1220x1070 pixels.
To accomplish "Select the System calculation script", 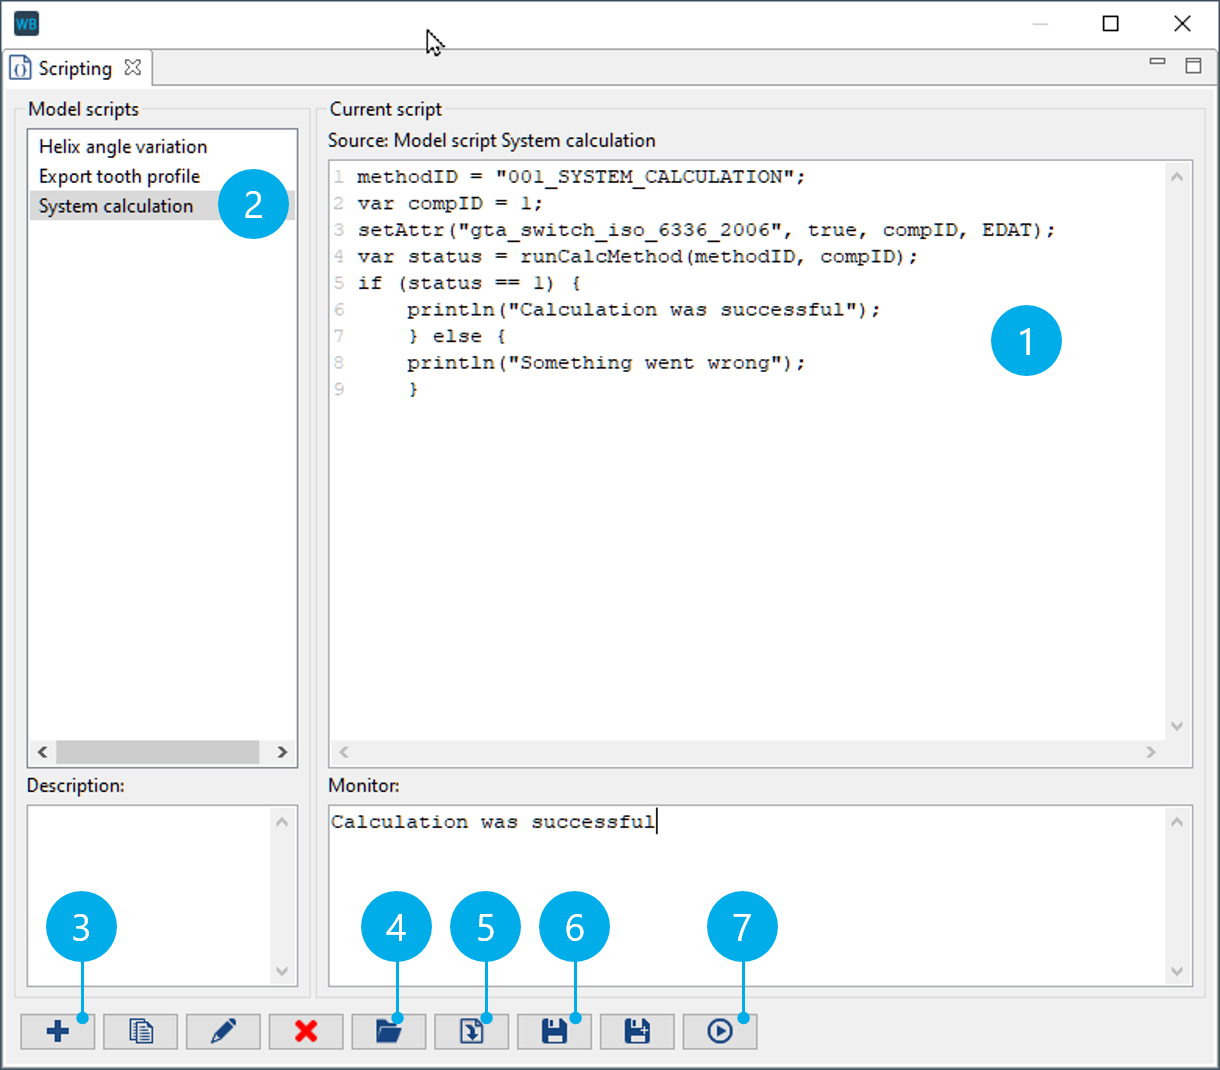I will click(115, 205).
